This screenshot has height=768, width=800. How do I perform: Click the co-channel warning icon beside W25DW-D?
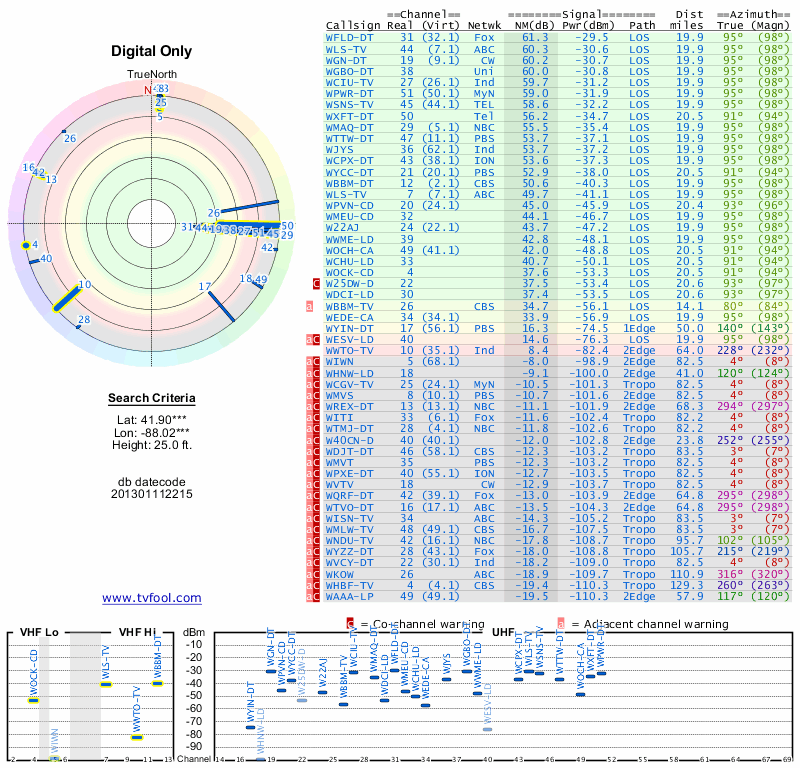pos(316,285)
